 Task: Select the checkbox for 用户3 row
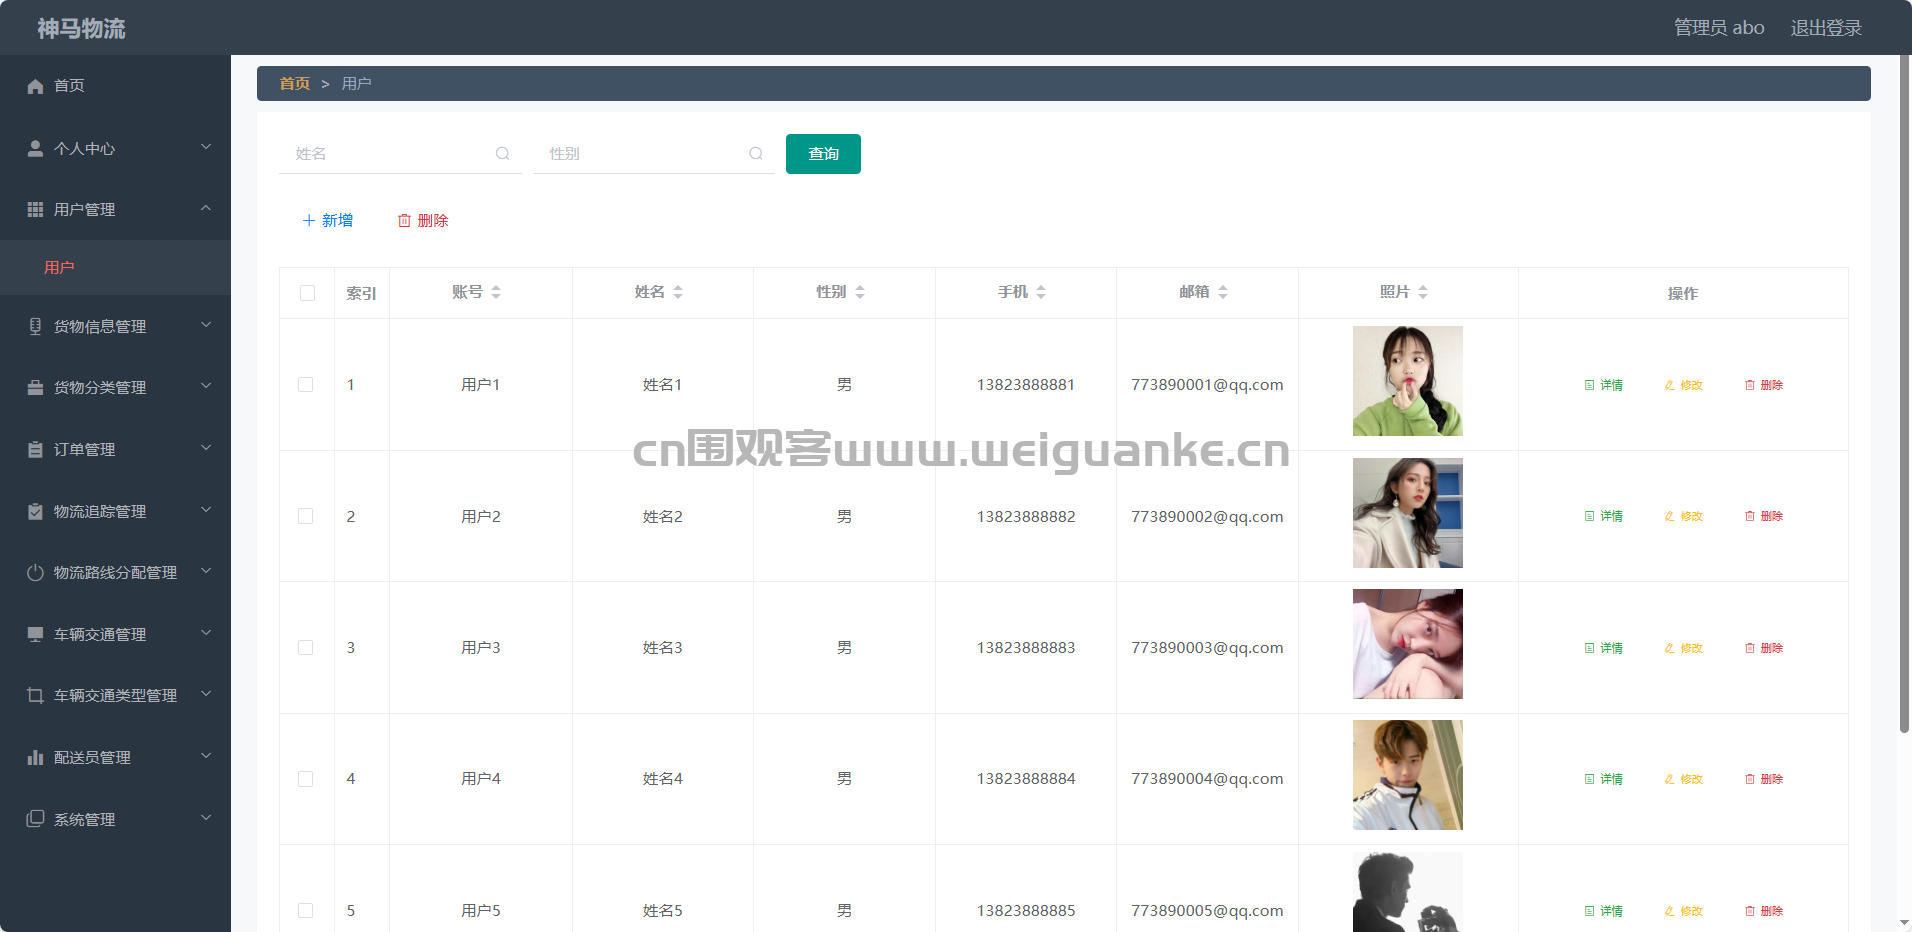click(x=306, y=648)
